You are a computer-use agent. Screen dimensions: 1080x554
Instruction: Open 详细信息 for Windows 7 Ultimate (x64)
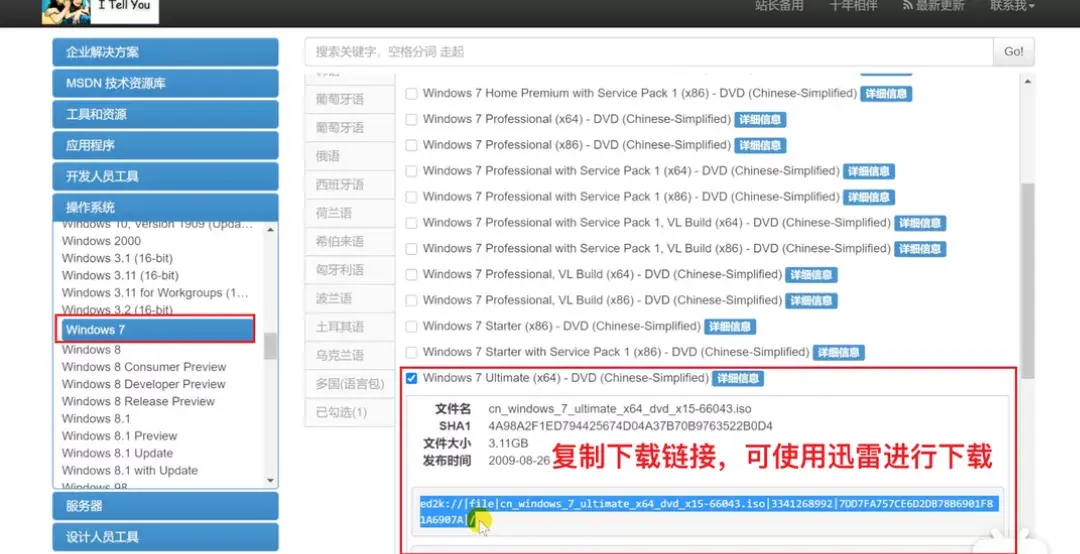tap(738, 378)
